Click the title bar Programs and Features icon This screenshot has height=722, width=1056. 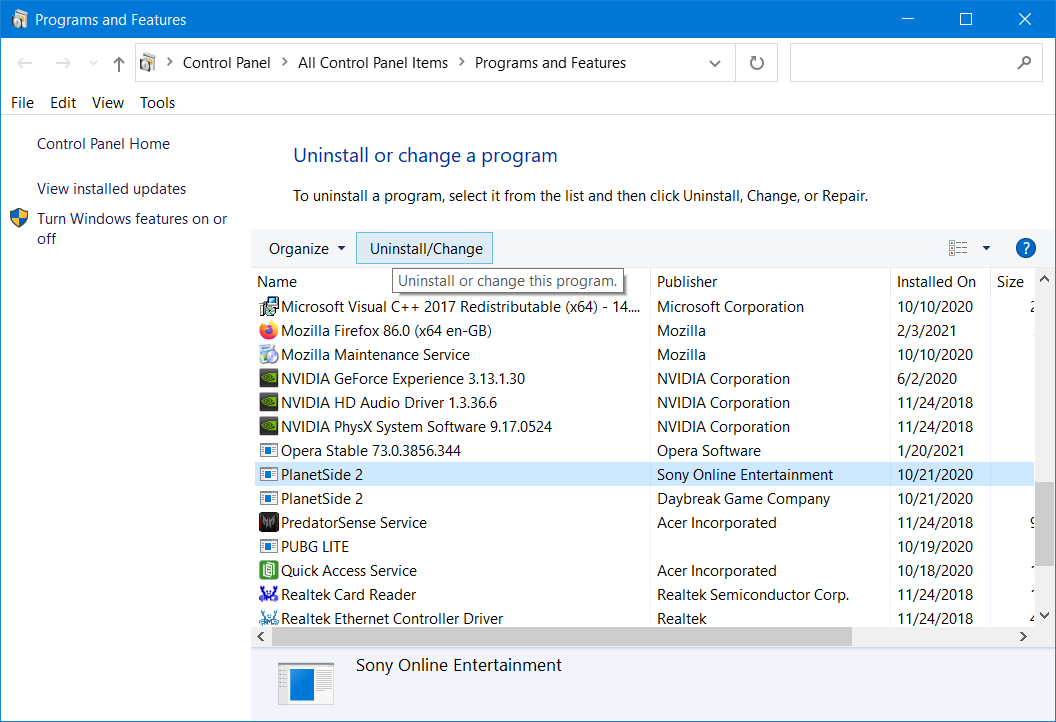coord(20,19)
